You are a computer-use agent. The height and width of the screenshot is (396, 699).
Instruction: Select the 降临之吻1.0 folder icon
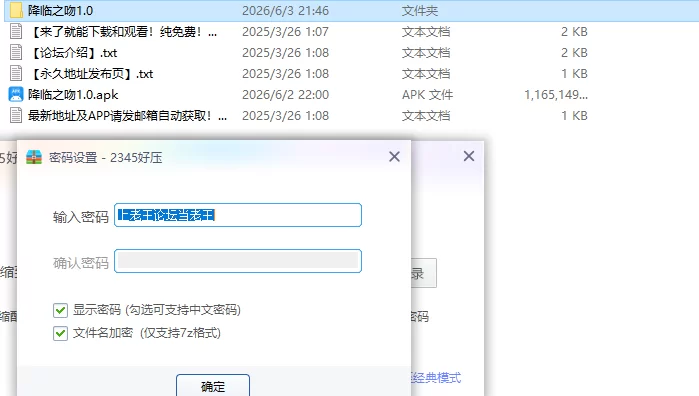tap(16, 10)
